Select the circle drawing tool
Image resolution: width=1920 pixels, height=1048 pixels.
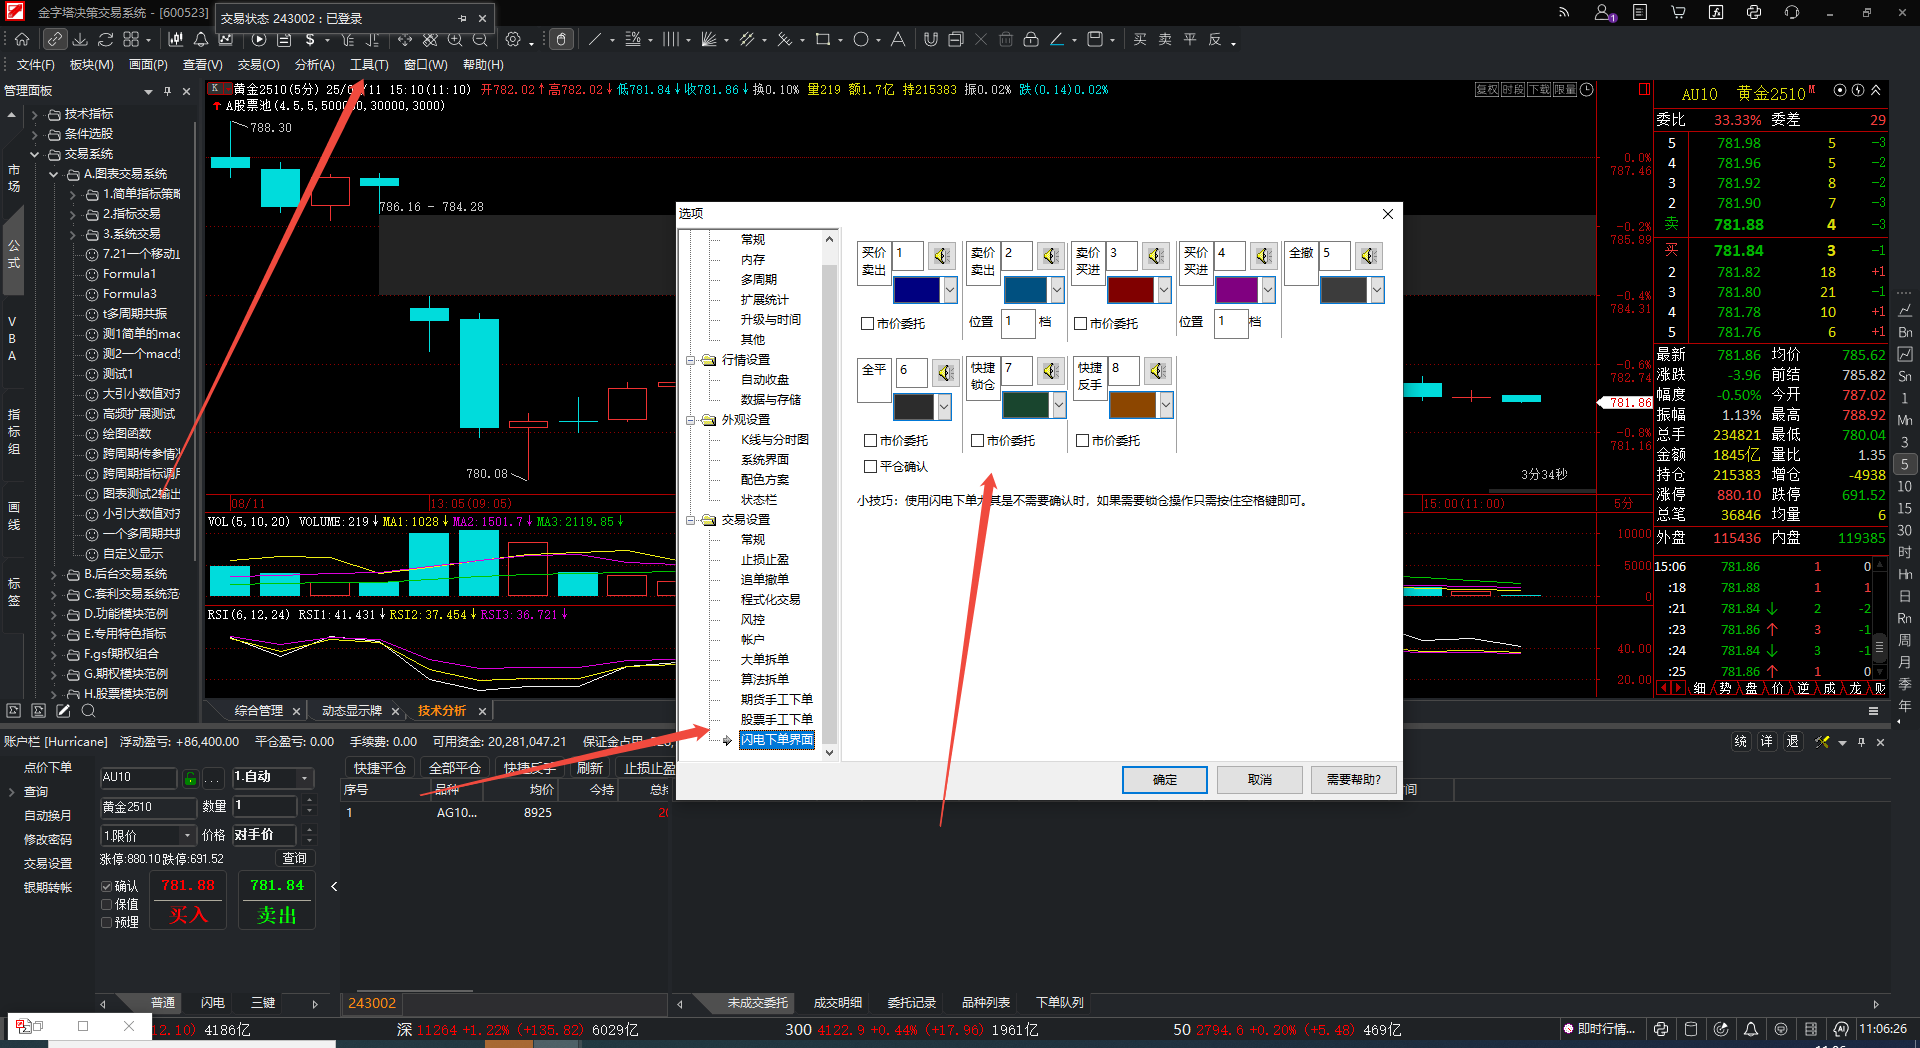tap(861, 39)
